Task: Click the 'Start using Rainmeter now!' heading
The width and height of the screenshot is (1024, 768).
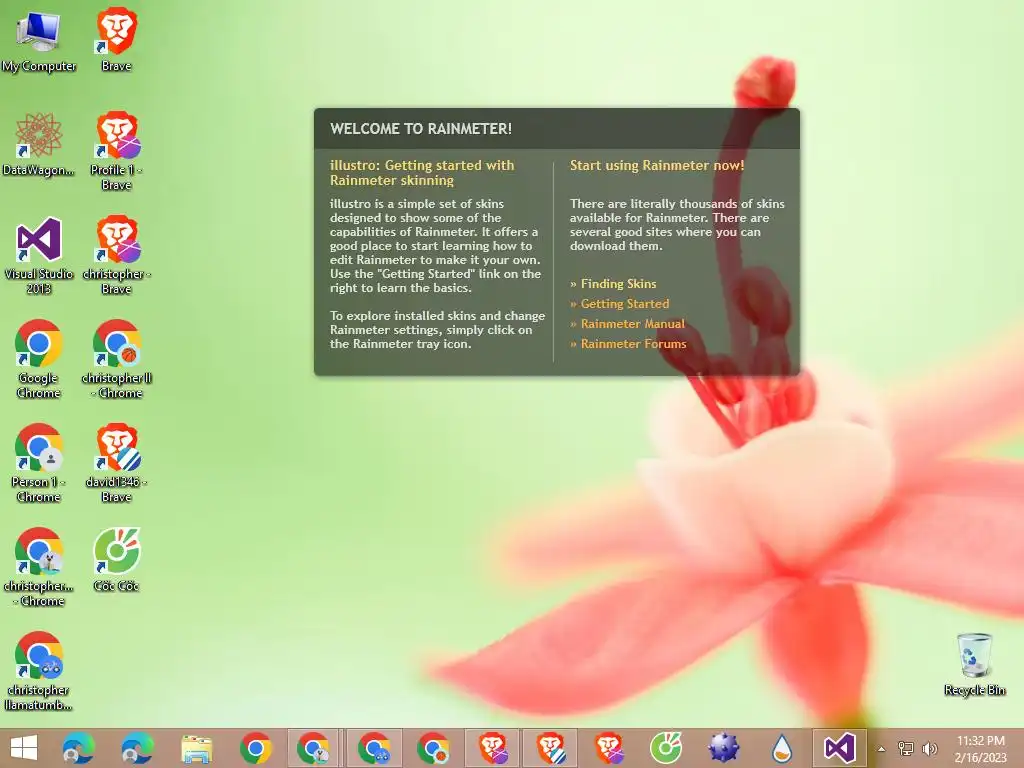Action: (657, 165)
